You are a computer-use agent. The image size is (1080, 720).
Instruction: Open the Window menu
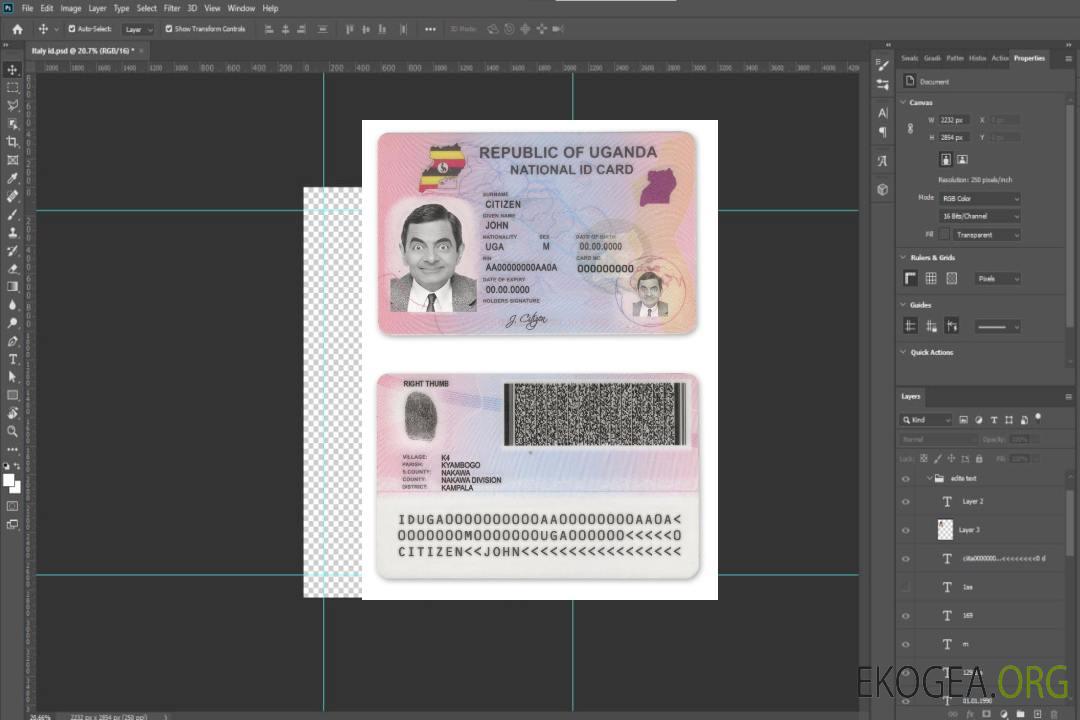coord(241,8)
